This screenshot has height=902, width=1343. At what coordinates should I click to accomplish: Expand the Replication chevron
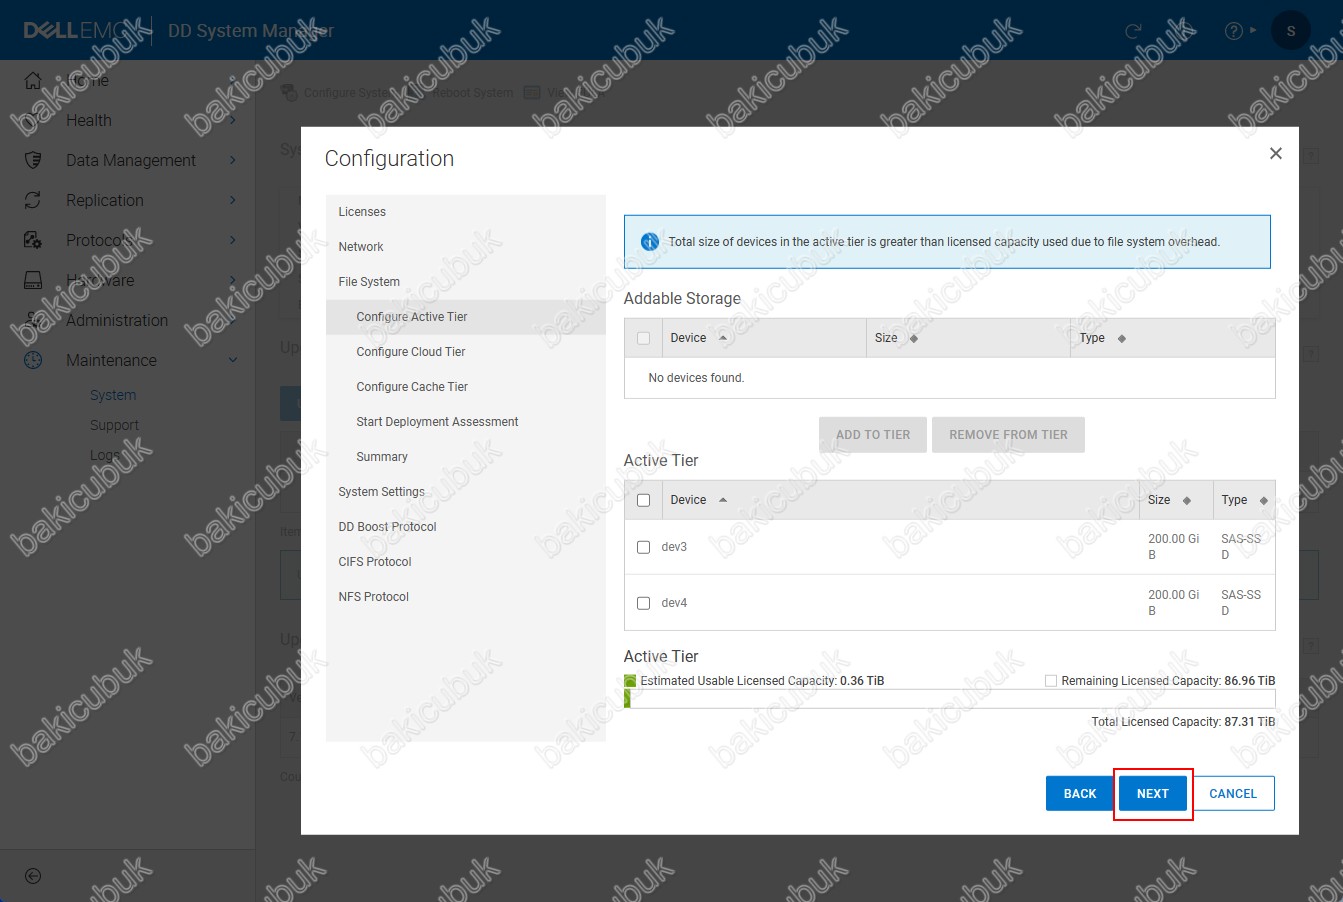click(232, 200)
